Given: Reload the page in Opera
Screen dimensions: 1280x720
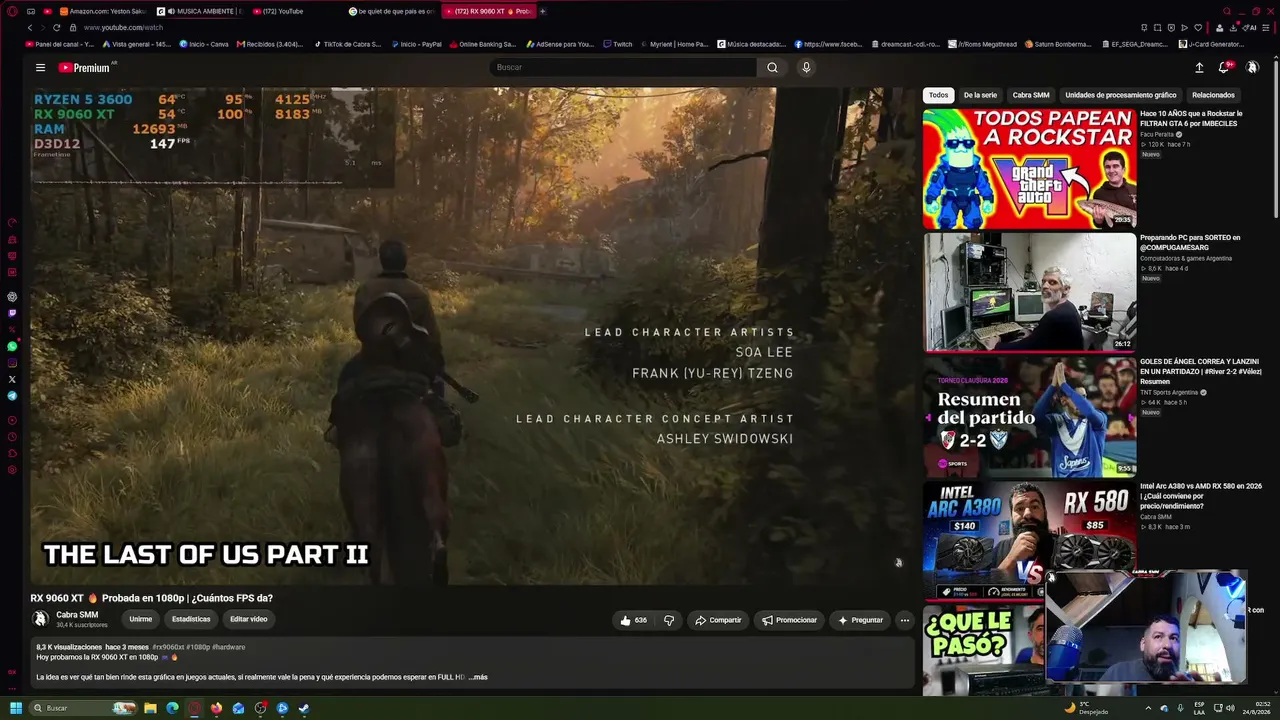Looking at the screenshot, I should click(56, 27).
